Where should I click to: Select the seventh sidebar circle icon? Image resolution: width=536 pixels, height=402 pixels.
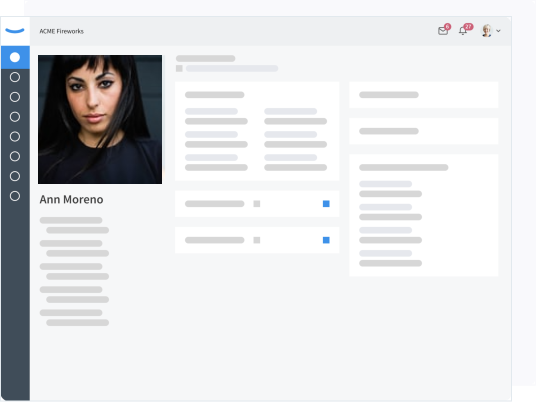pos(15,176)
